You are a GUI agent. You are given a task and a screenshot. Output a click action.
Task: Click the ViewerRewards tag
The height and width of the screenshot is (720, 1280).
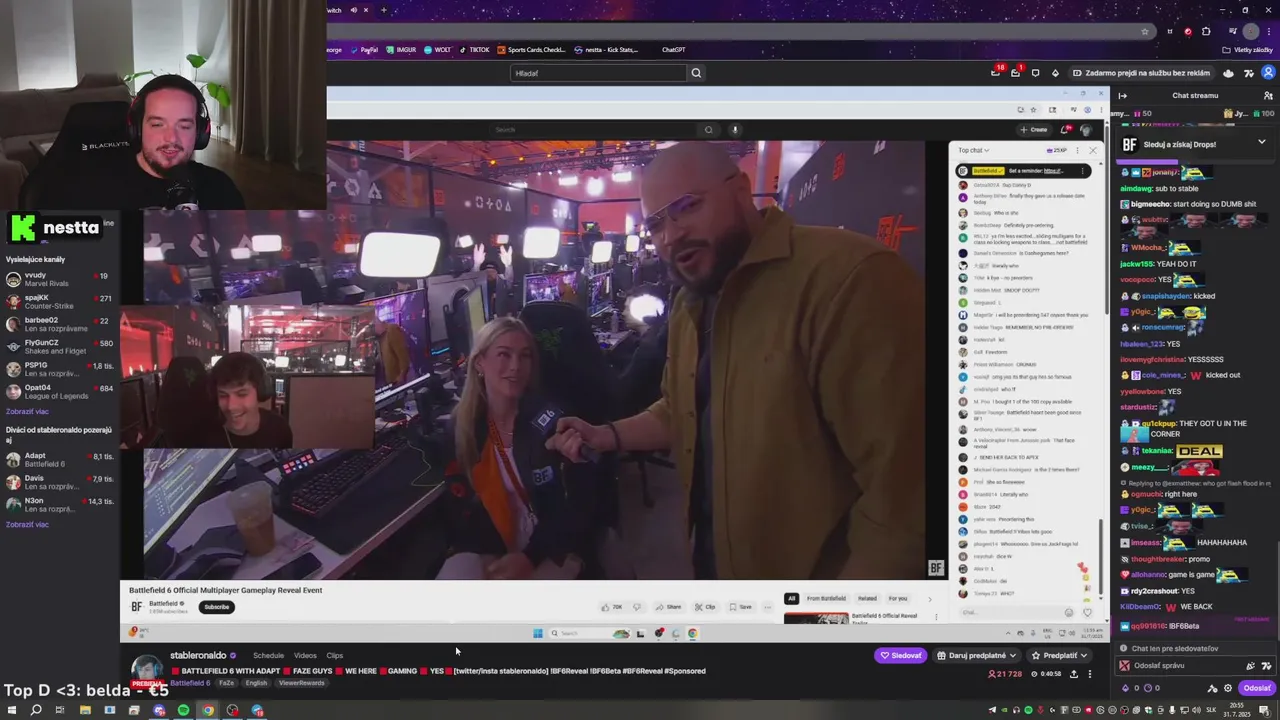coord(301,683)
